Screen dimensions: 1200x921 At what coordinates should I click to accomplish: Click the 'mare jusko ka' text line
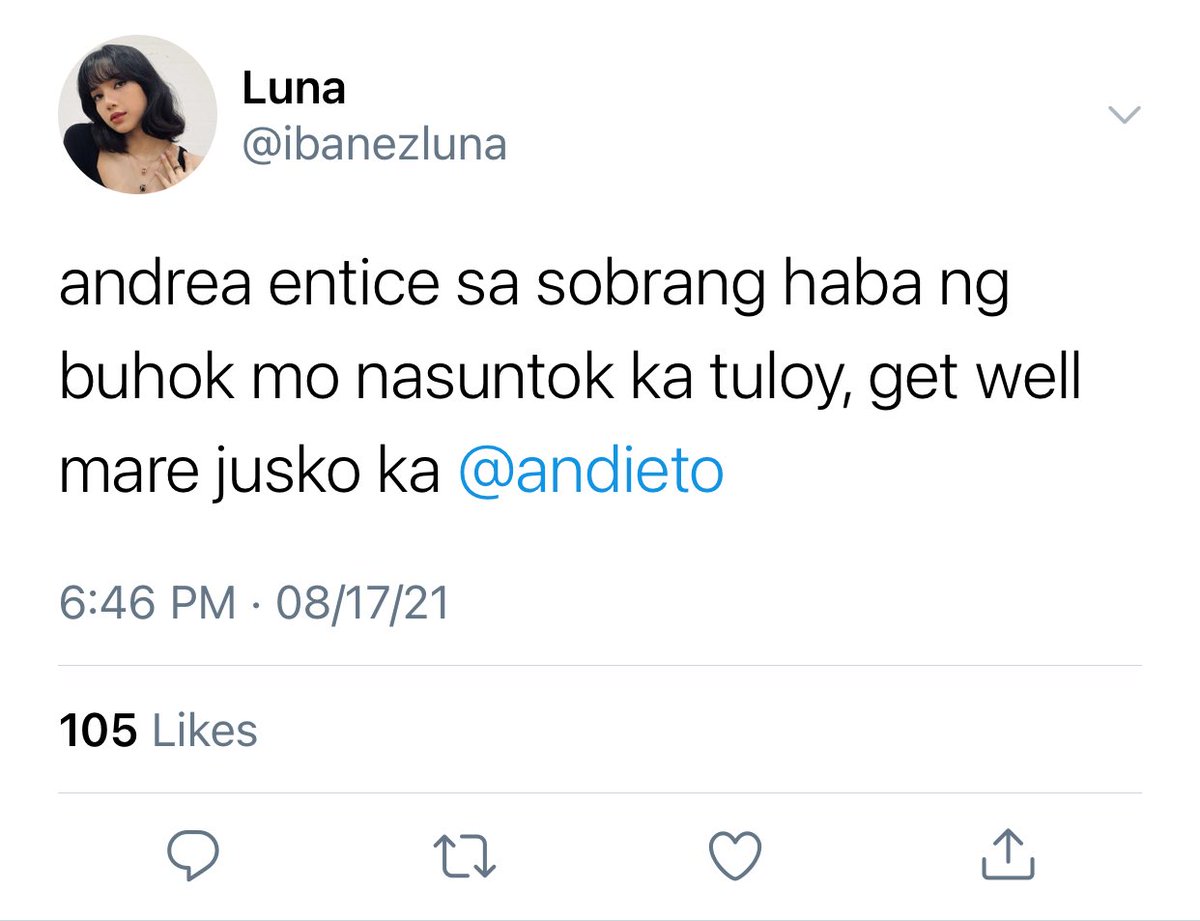[x=249, y=472]
